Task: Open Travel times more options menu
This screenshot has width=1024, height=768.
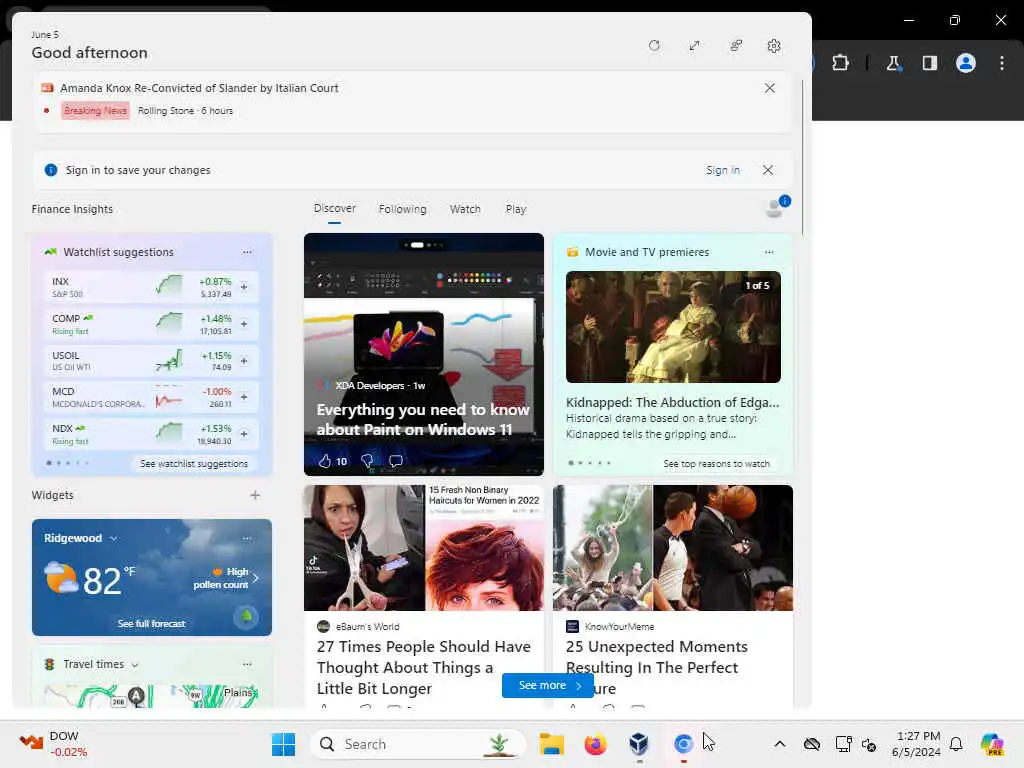Action: (x=247, y=664)
